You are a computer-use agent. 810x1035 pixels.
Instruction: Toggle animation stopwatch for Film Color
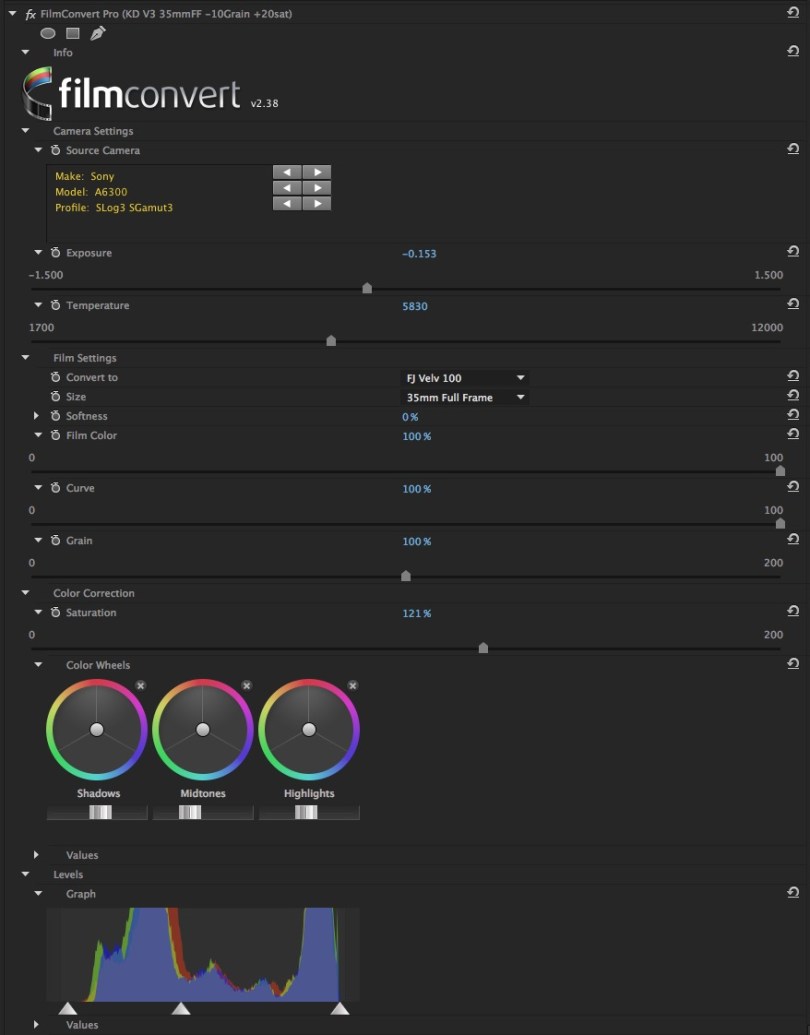pos(55,436)
